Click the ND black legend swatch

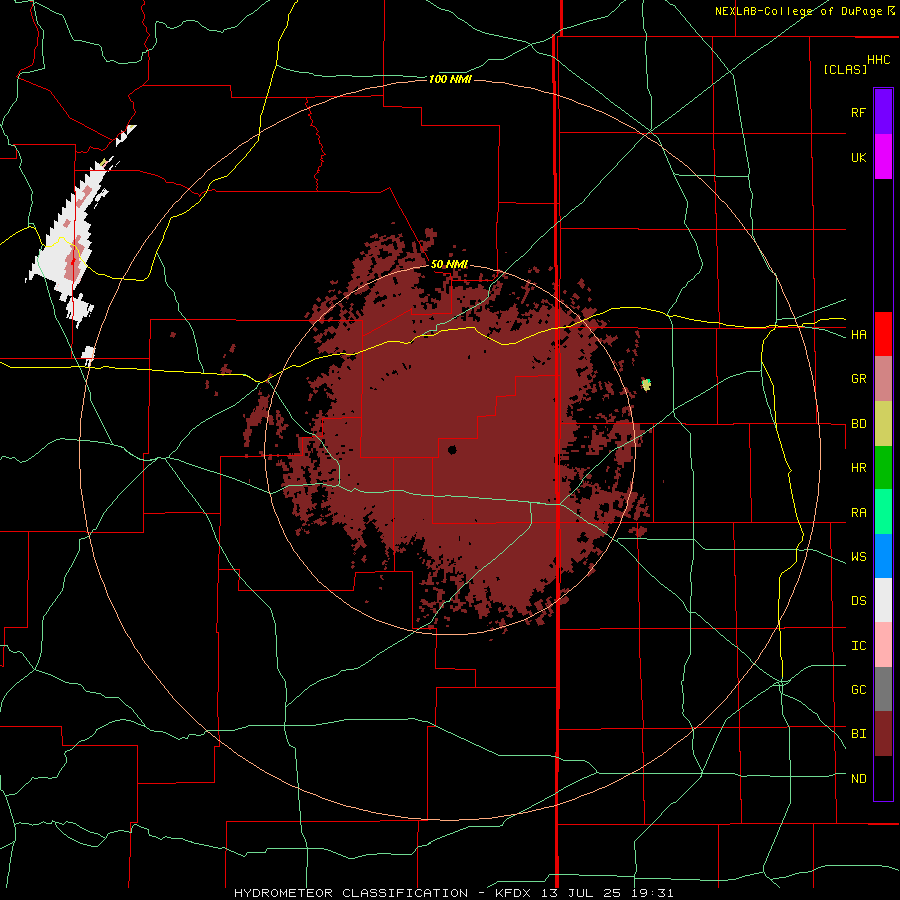coord(883,778)
